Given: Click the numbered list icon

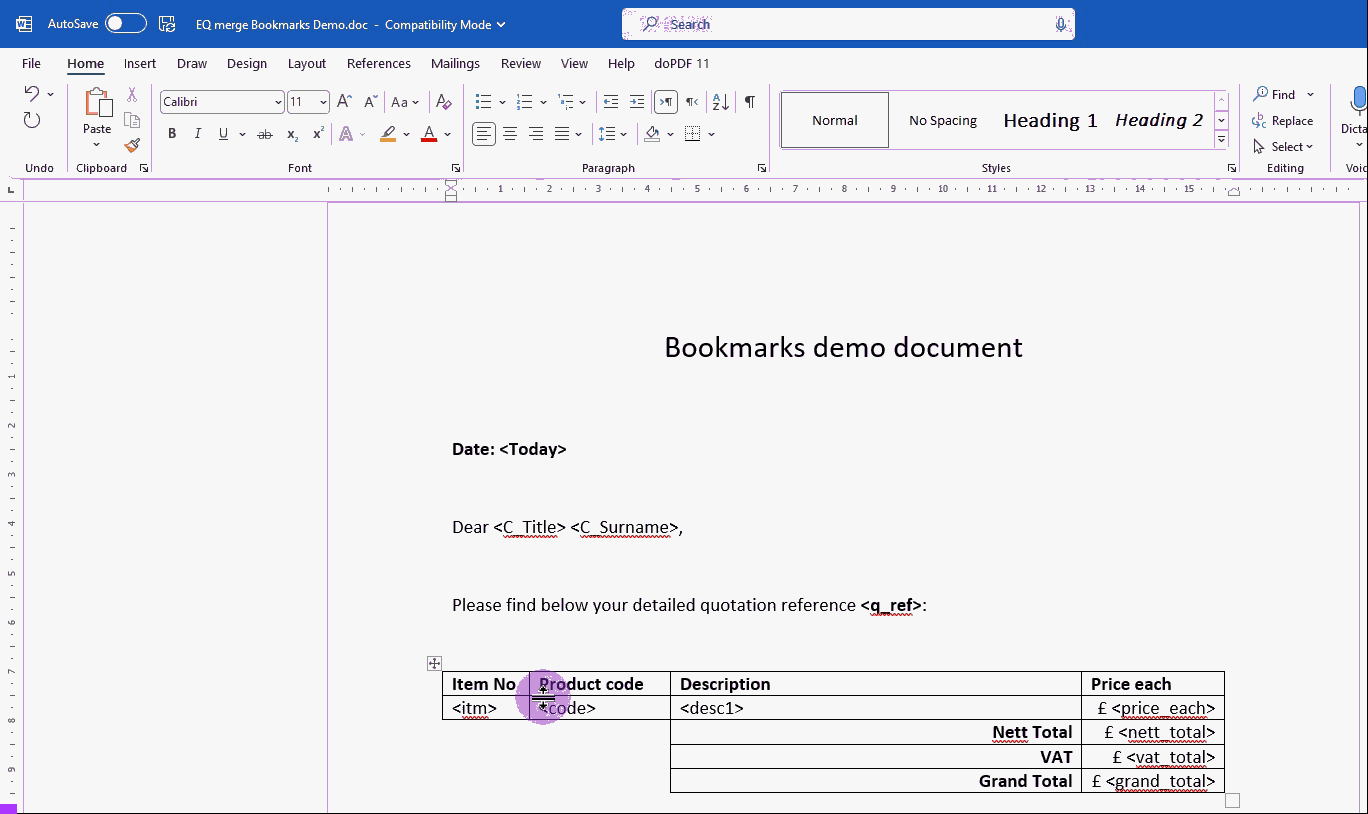Looking at the screenshot, I should point(524,102).
